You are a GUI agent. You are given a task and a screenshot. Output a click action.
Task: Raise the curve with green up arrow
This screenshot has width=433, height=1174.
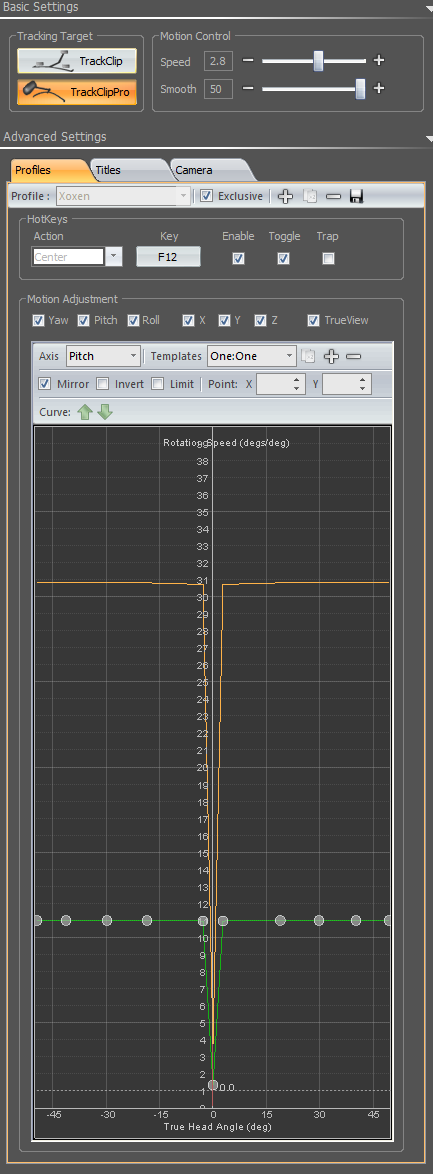pos(85,413)
